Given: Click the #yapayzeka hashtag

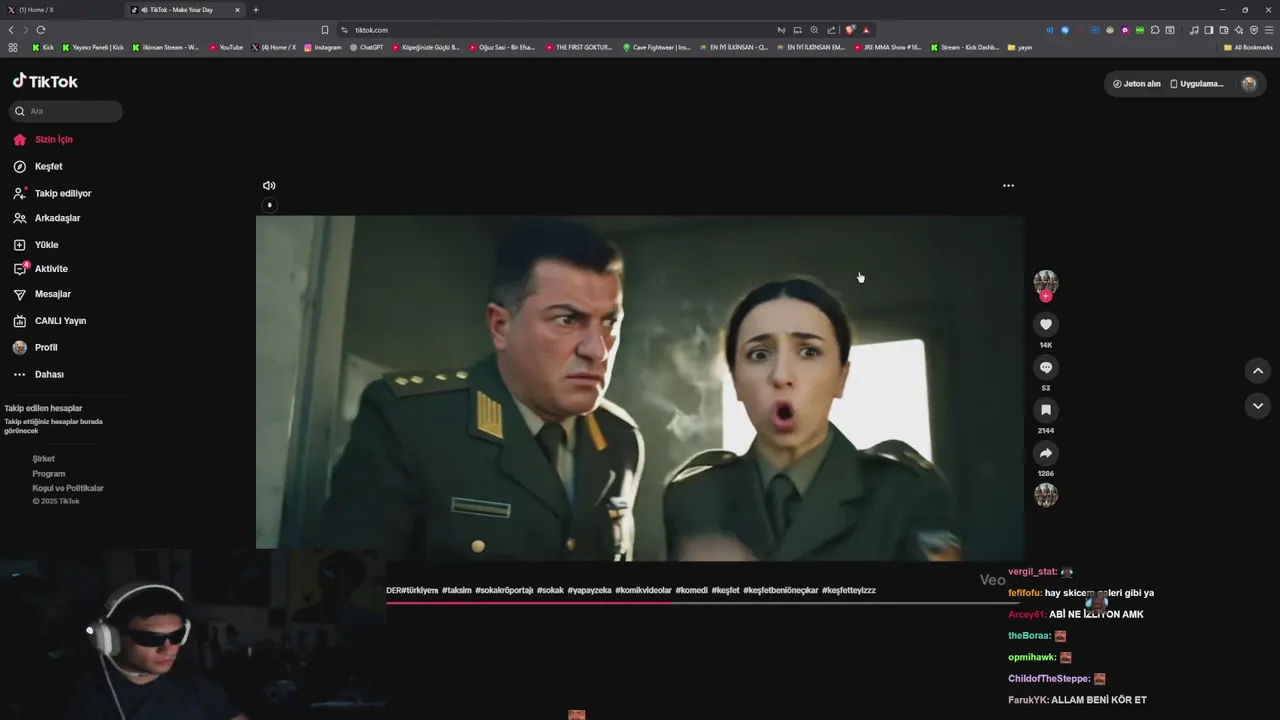Looking at the screenshot, I should point(590,590).
